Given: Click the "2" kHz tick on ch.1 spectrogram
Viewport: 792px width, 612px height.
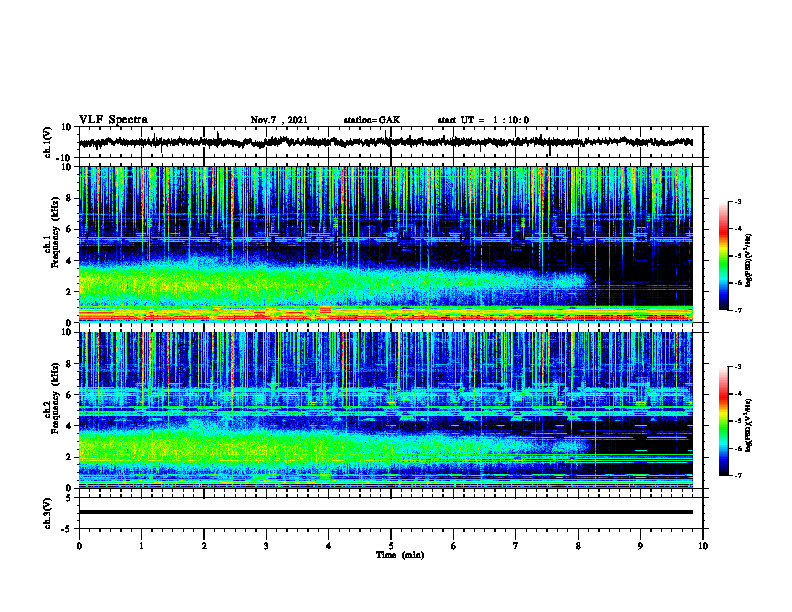Looking at the screenshot, I should point(69,292).
